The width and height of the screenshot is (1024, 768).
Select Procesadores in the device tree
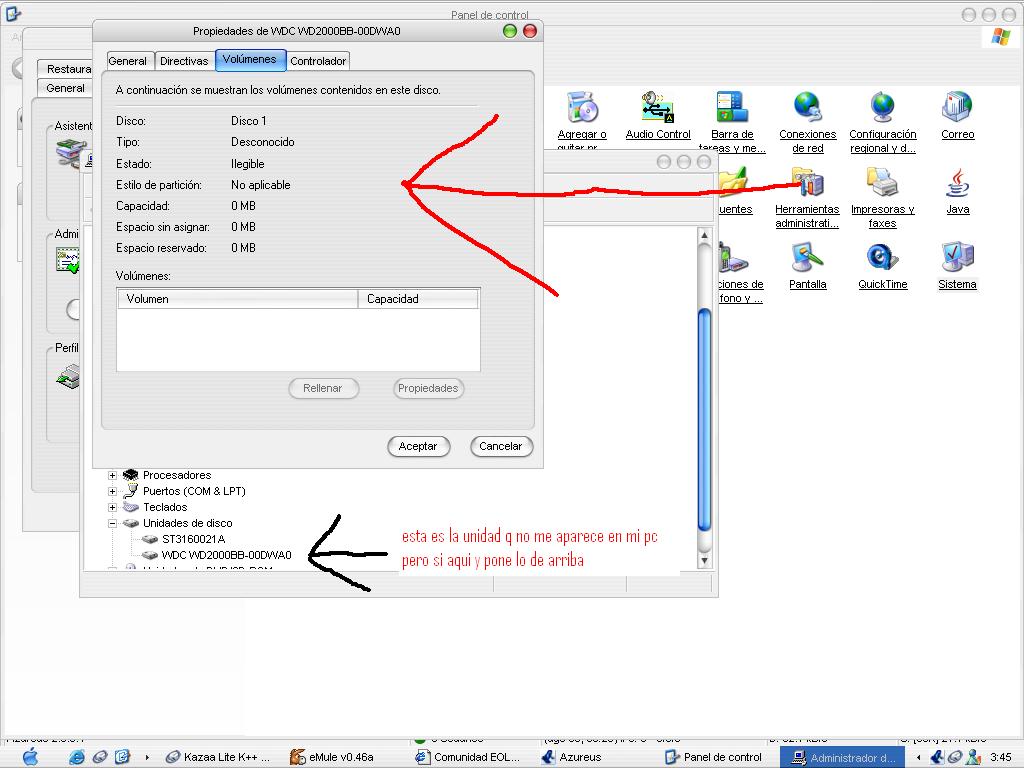pyautogui.click(x=177, y=475)
